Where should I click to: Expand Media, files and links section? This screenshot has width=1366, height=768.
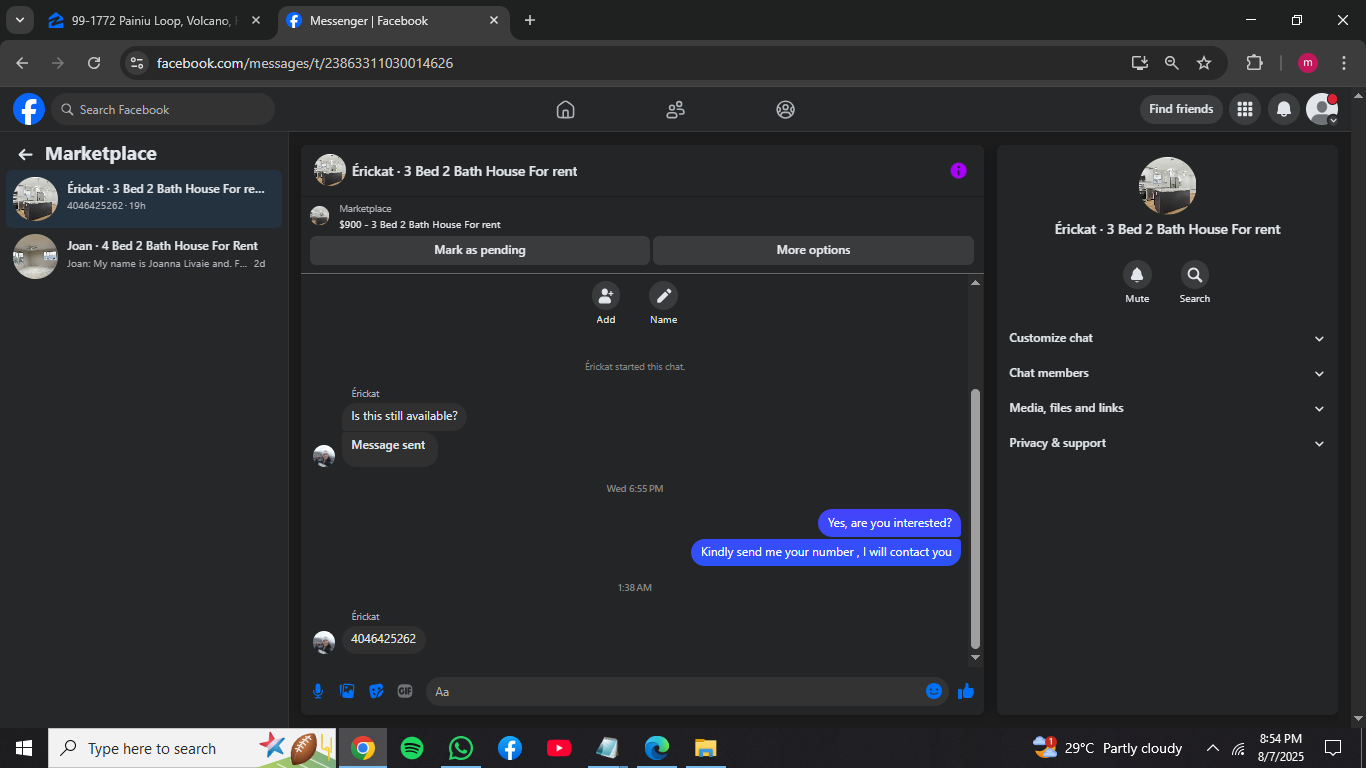click(x=1167, y=408)
